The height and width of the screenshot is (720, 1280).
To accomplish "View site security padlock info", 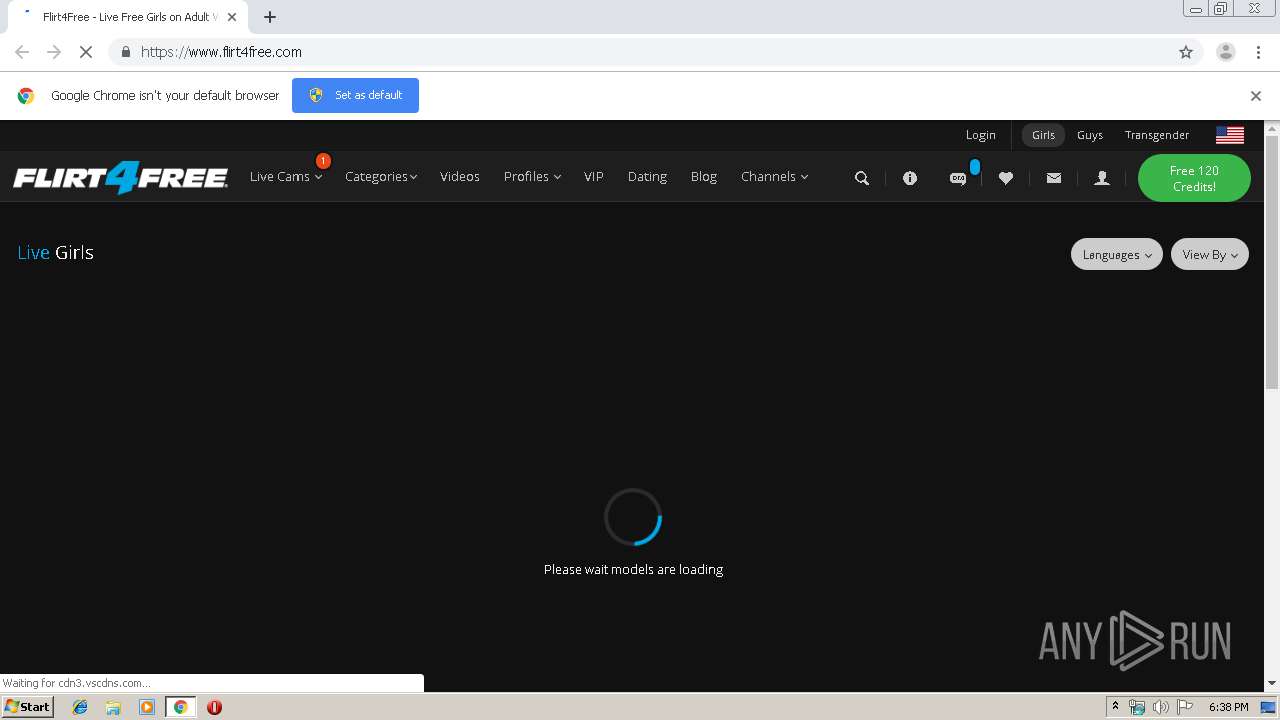I will click(x=125, y=52).
